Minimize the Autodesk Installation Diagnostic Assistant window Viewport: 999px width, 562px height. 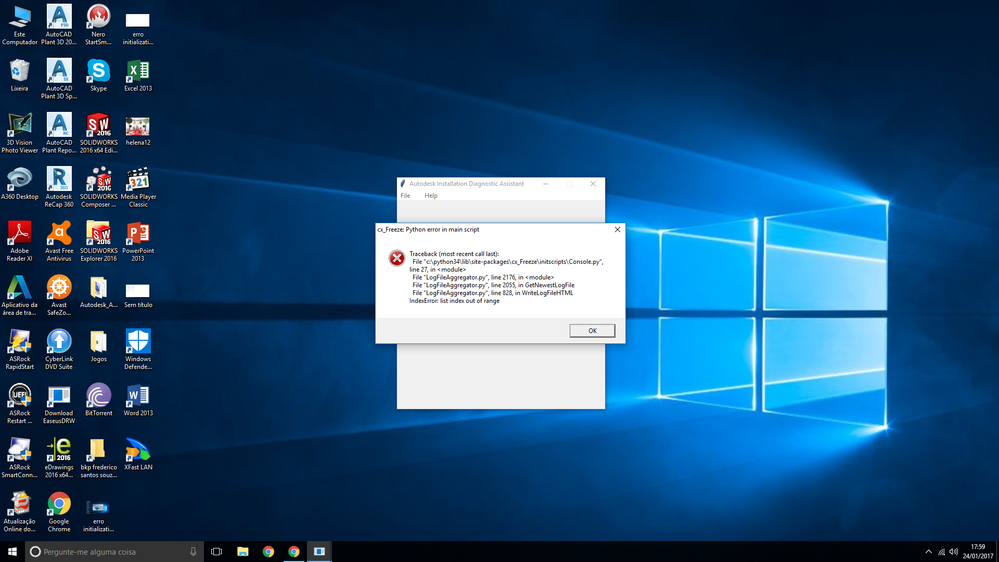point(545,184)
